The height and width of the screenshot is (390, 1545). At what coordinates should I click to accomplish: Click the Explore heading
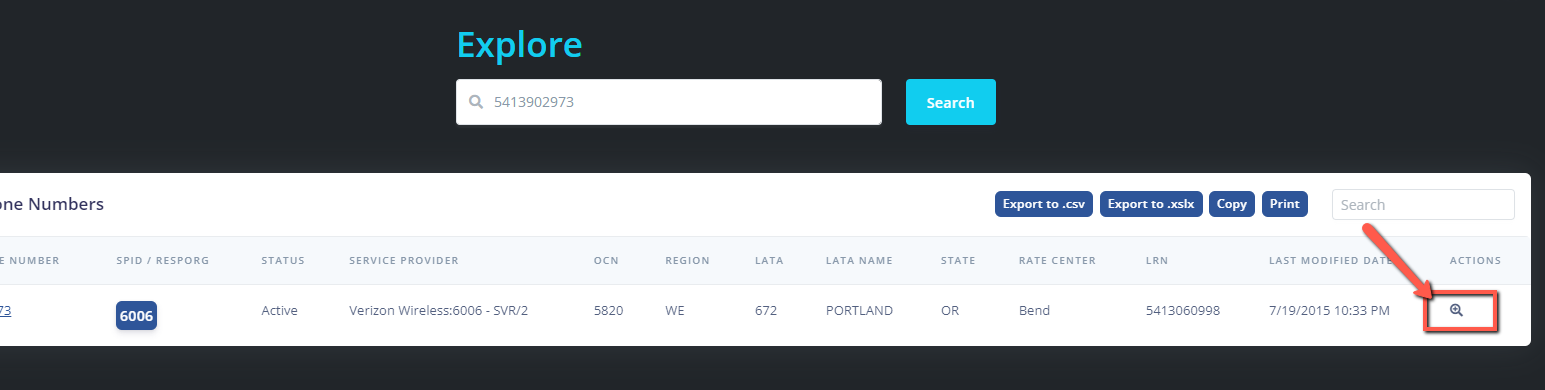click(x=519, y=44)
